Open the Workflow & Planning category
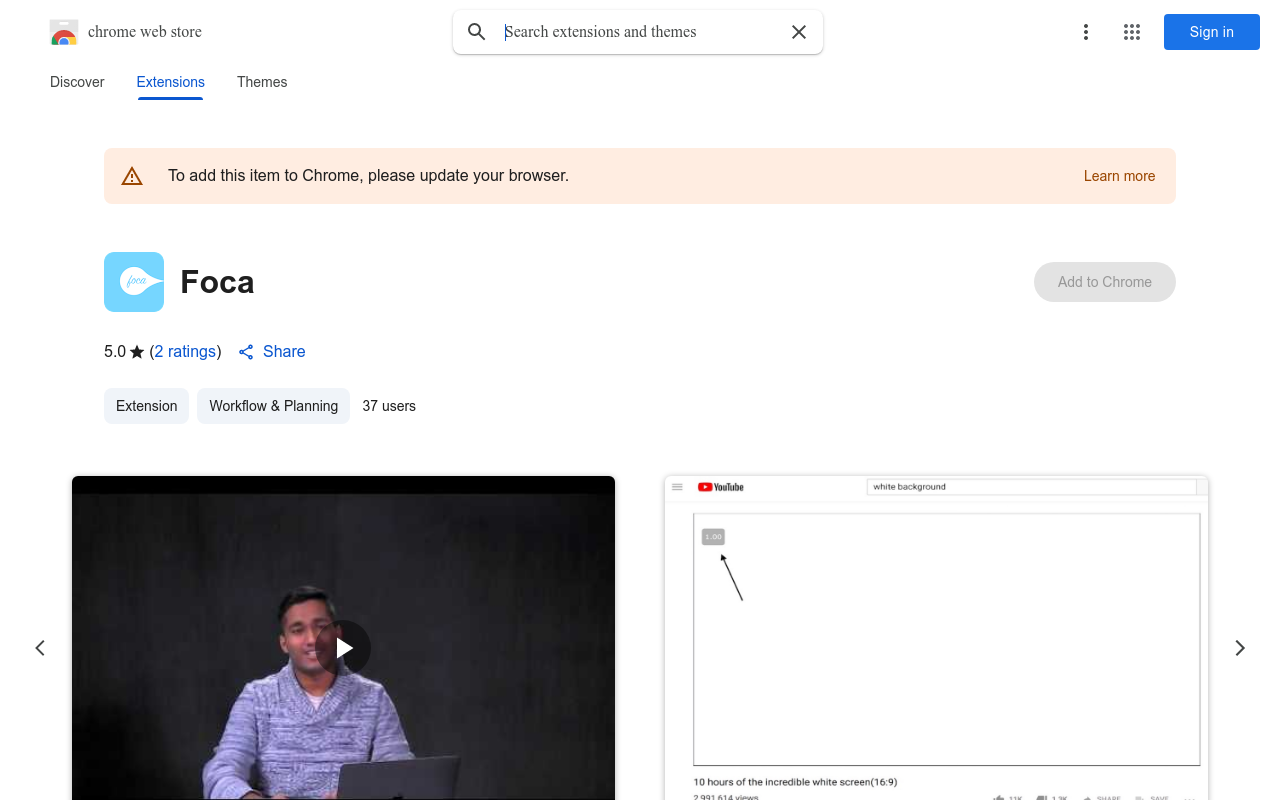The image size is (1280, 800). click(273, 406)
